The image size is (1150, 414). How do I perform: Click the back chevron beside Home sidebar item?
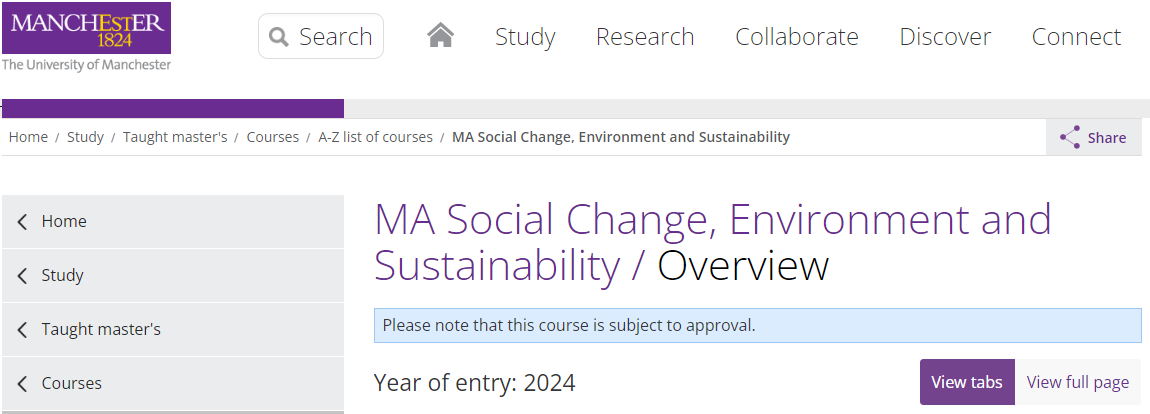click(x=23, y=222)
